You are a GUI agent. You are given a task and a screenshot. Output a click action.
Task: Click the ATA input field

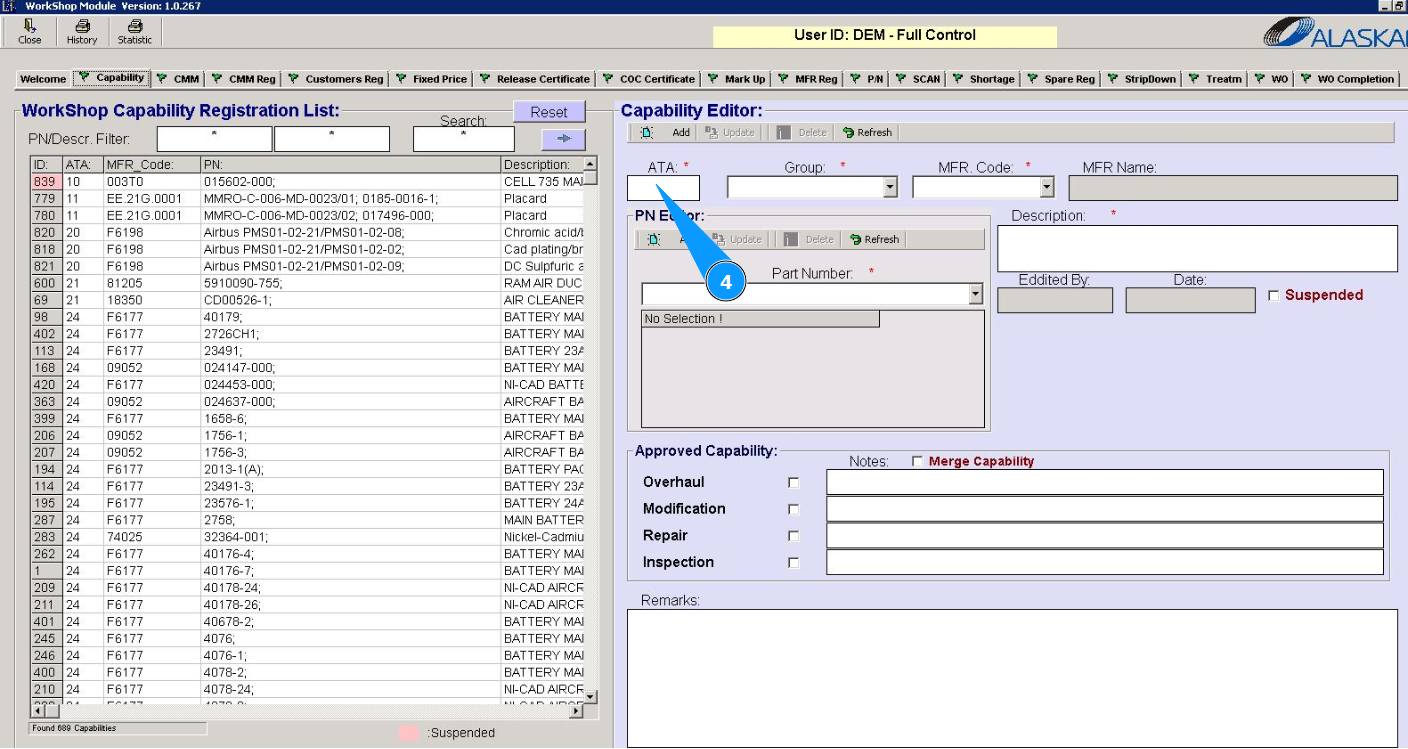[x=663, y=188]
